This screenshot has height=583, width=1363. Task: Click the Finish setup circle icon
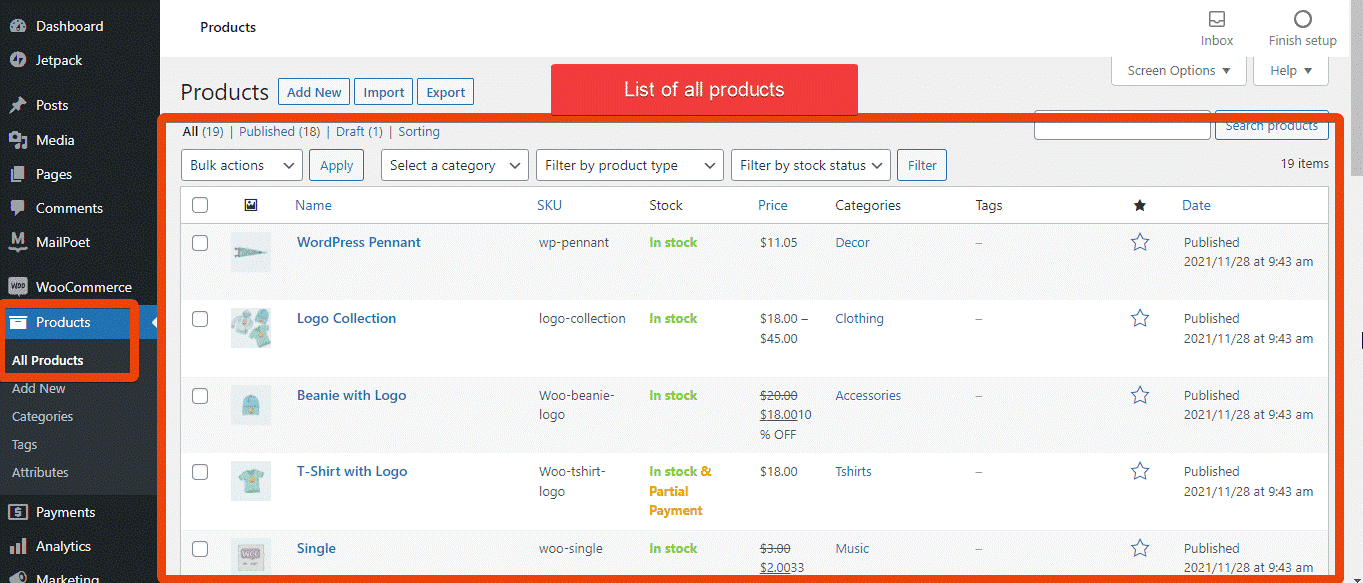tap(1302, 20)
